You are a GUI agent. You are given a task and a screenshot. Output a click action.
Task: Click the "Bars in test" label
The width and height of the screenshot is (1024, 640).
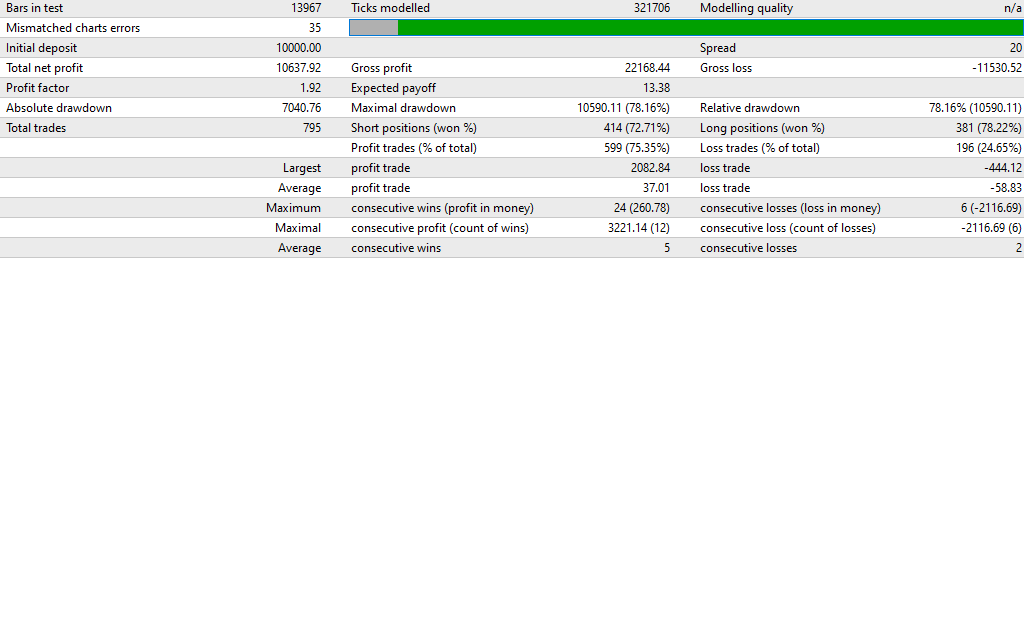pyautogui.click(x=34, y=8)
